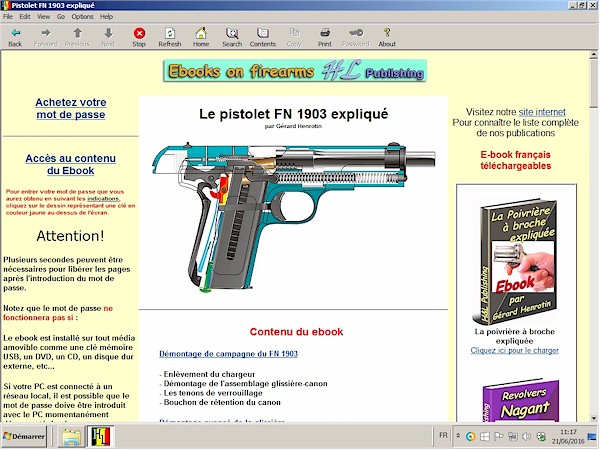Refresh the page with the Refresh icon
This screenshot has height=450, width=600.
tap(170, 33)
